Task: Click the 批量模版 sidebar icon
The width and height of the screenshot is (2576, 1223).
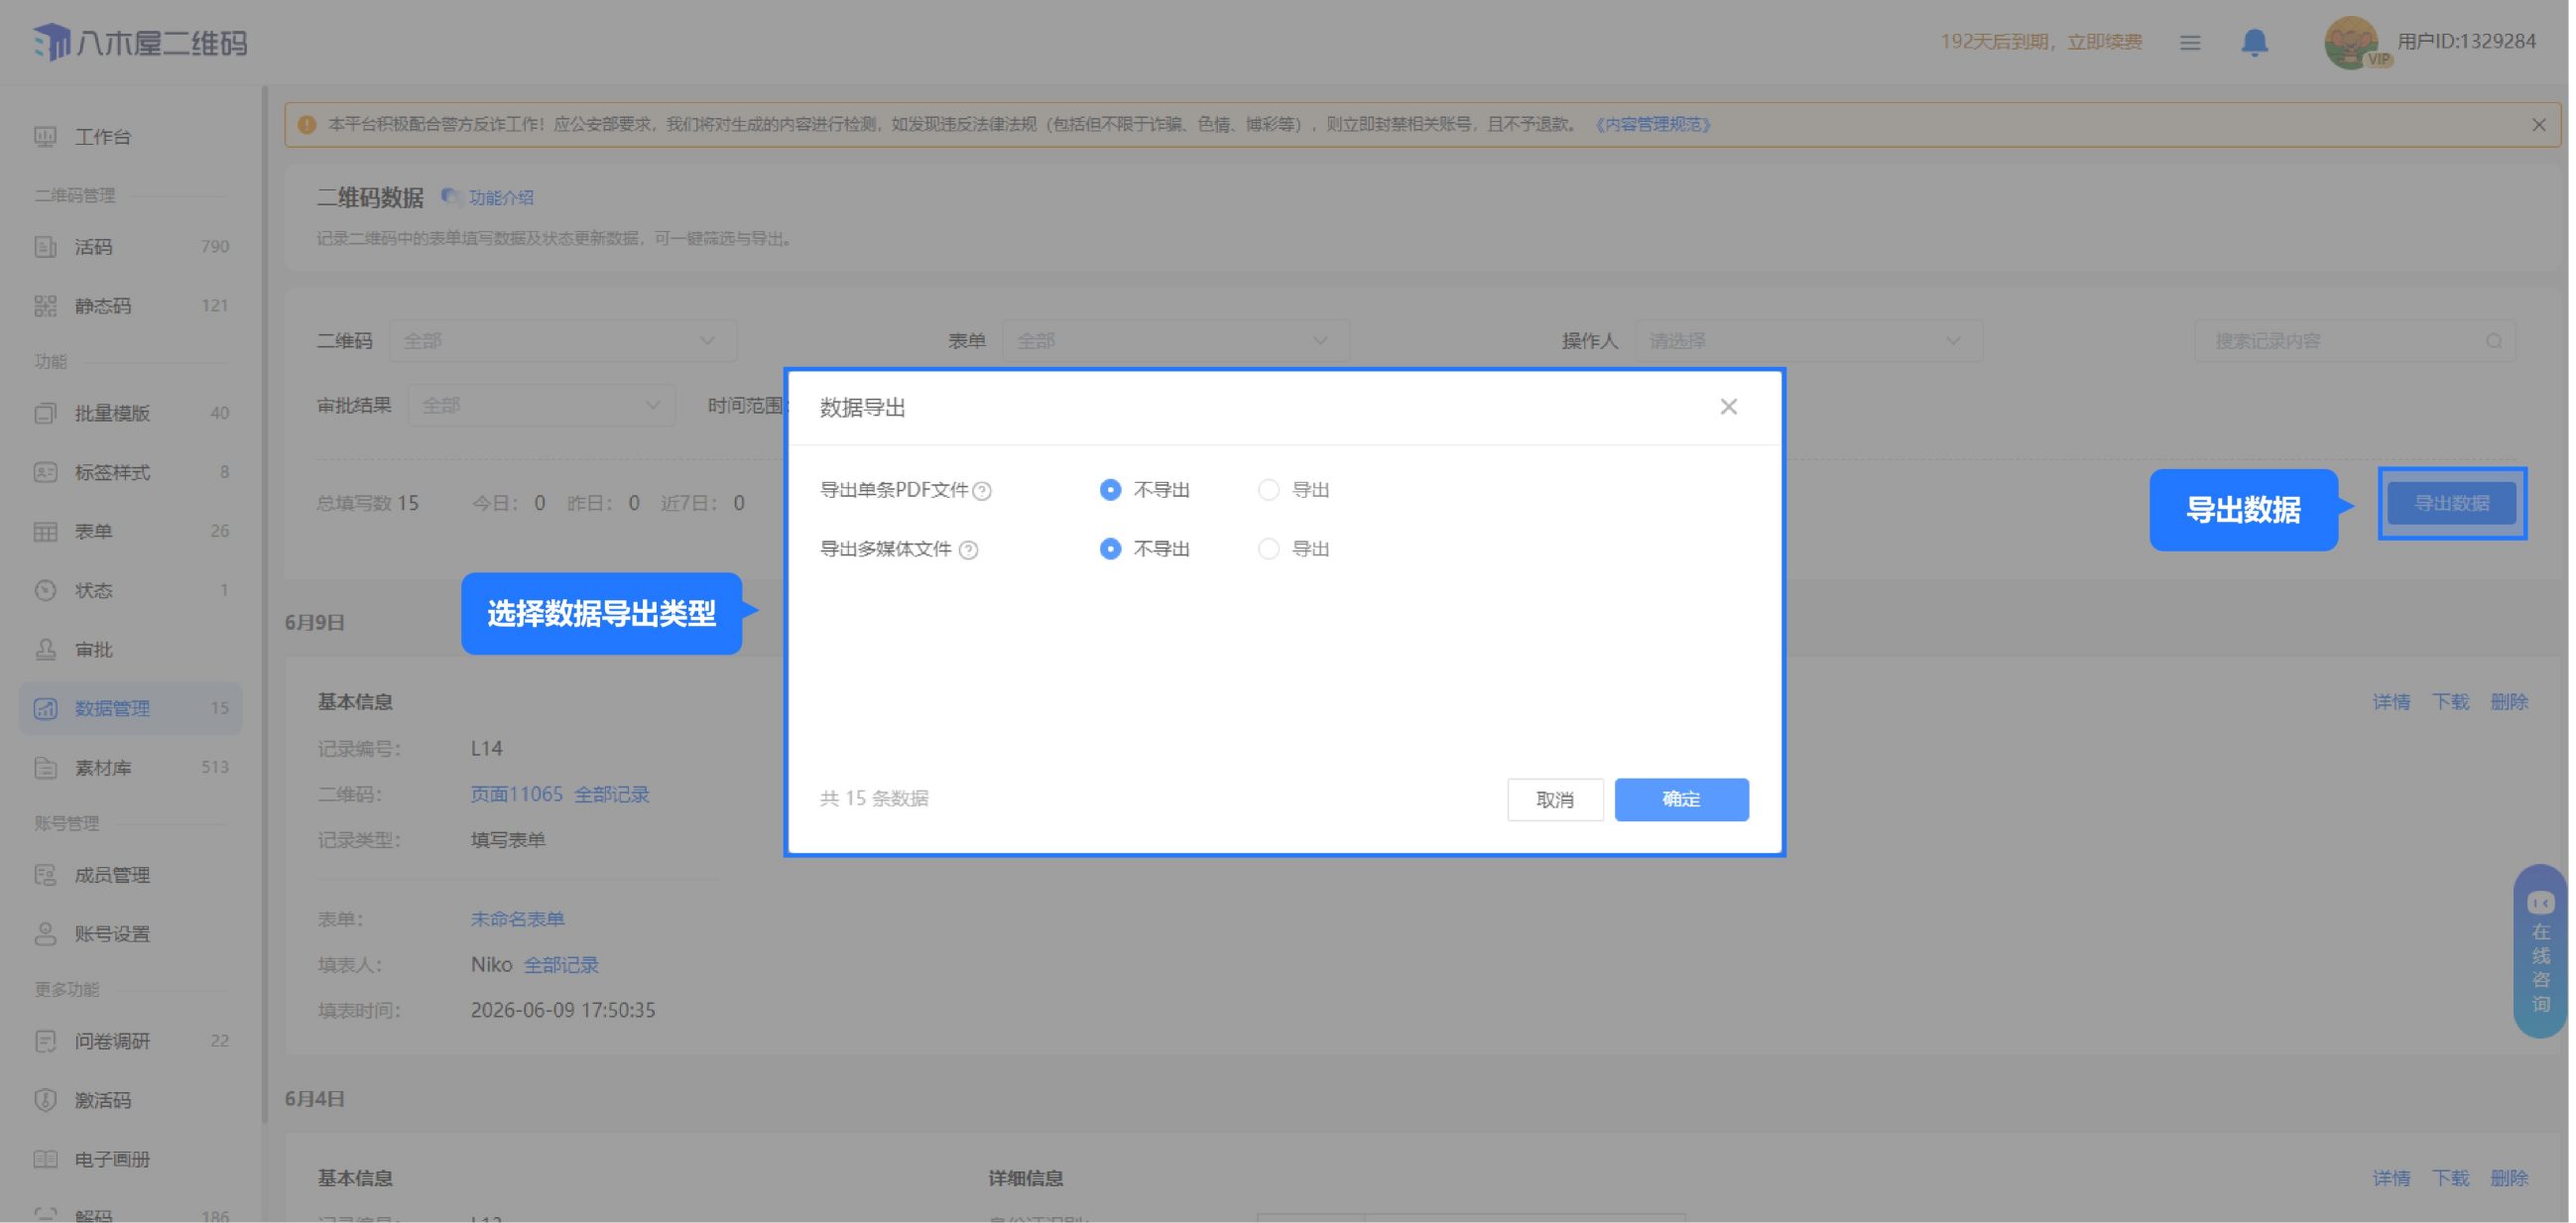Action: pos(45,414)
